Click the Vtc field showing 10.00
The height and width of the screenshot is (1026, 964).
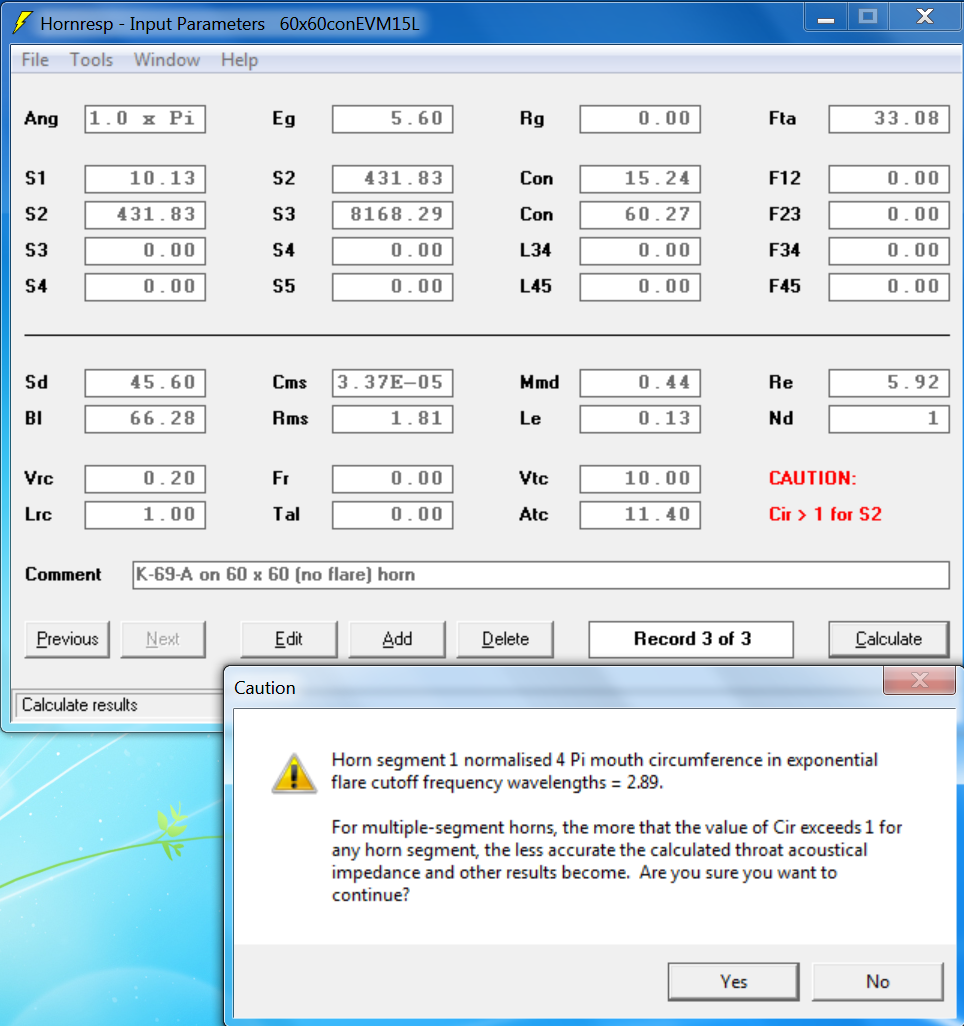pyautogui.click(x=640, y=479)
